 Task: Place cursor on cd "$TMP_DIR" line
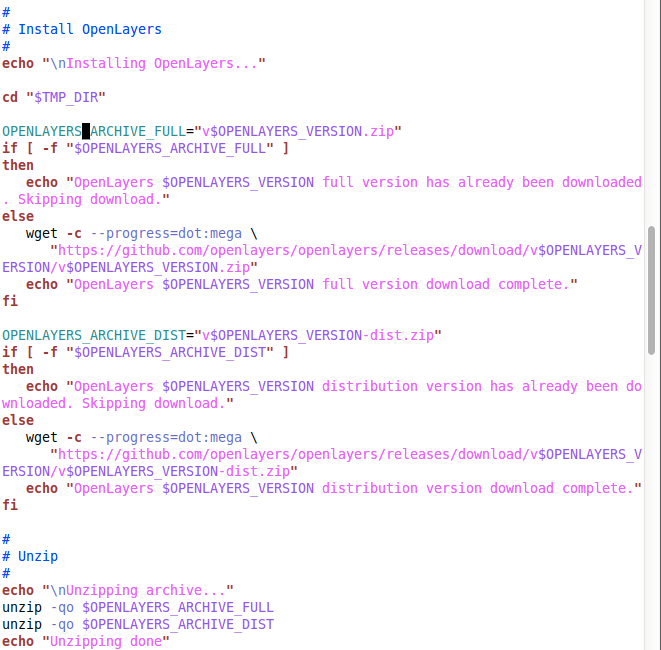[54, 97]
